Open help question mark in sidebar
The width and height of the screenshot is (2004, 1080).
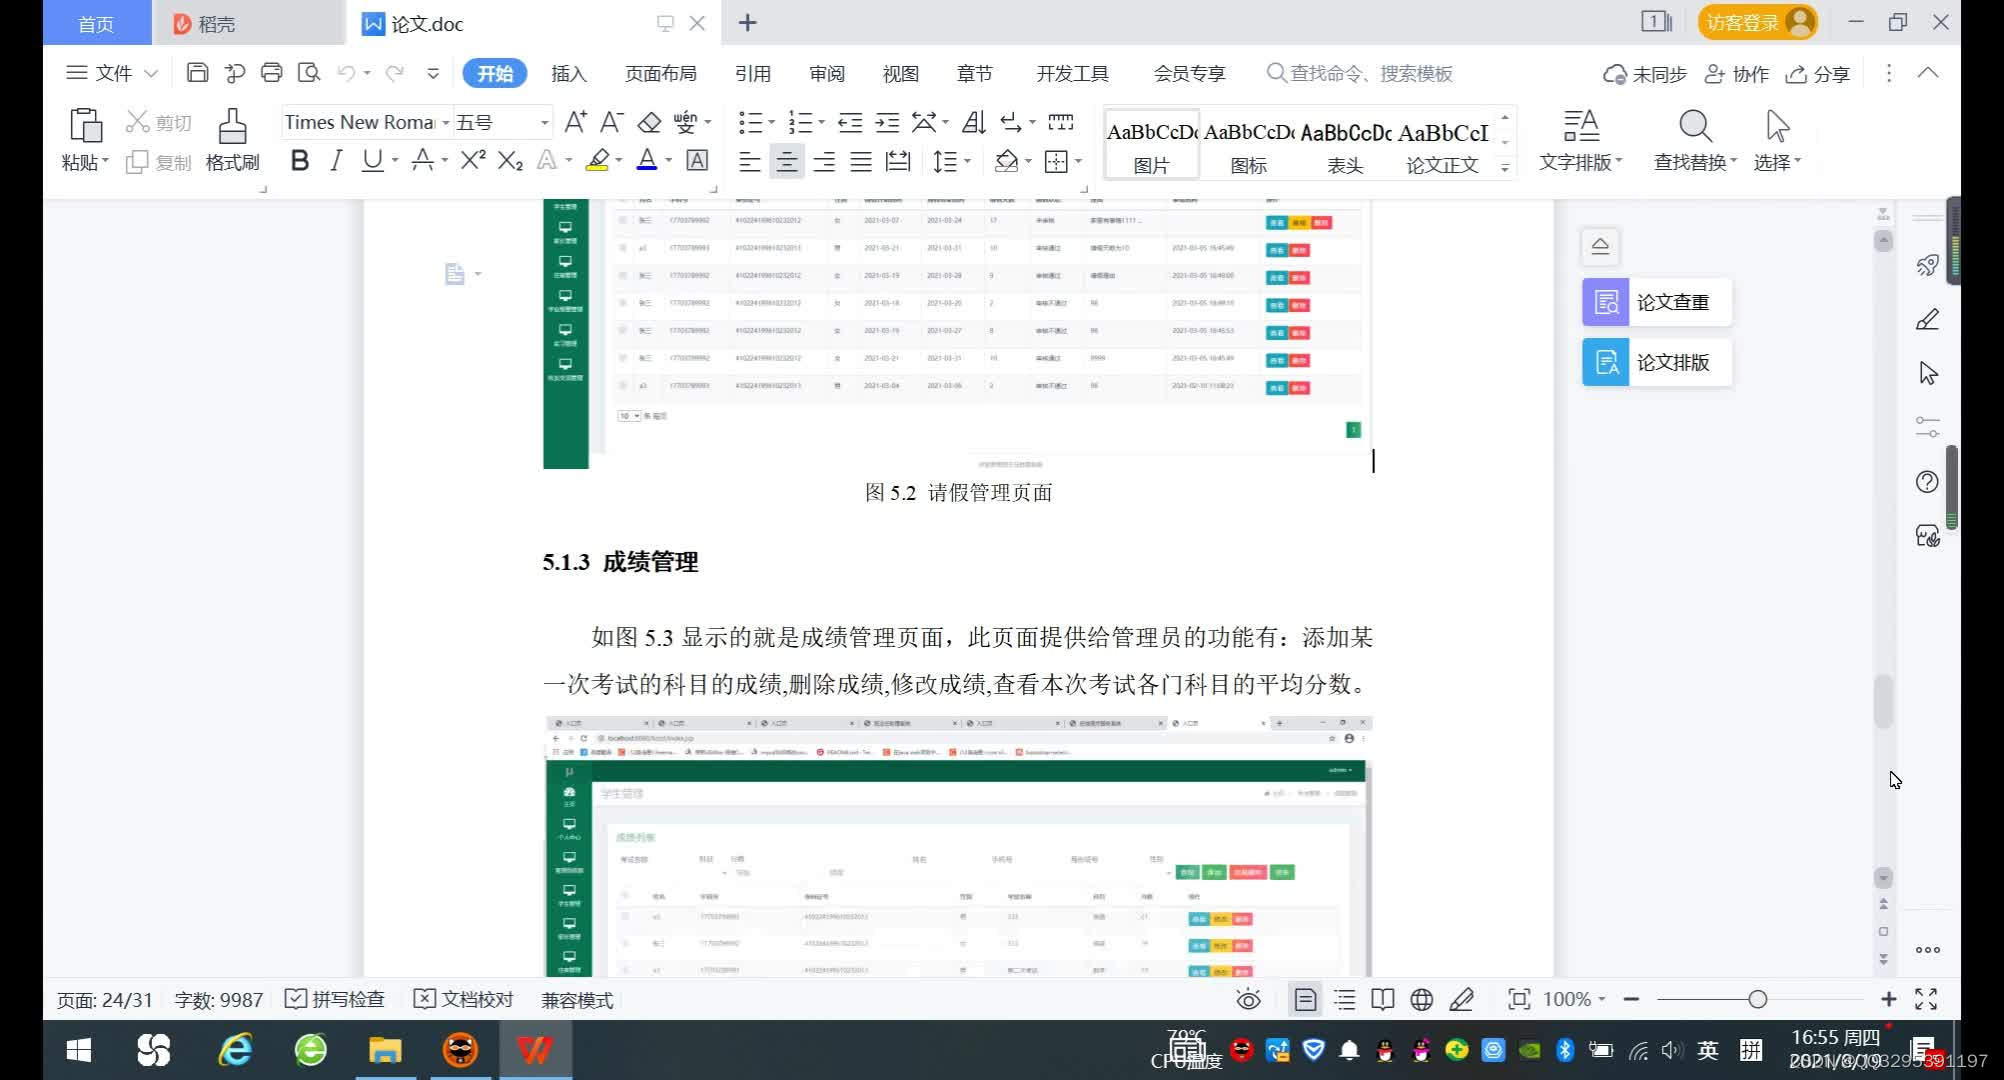click(1927, 482)
